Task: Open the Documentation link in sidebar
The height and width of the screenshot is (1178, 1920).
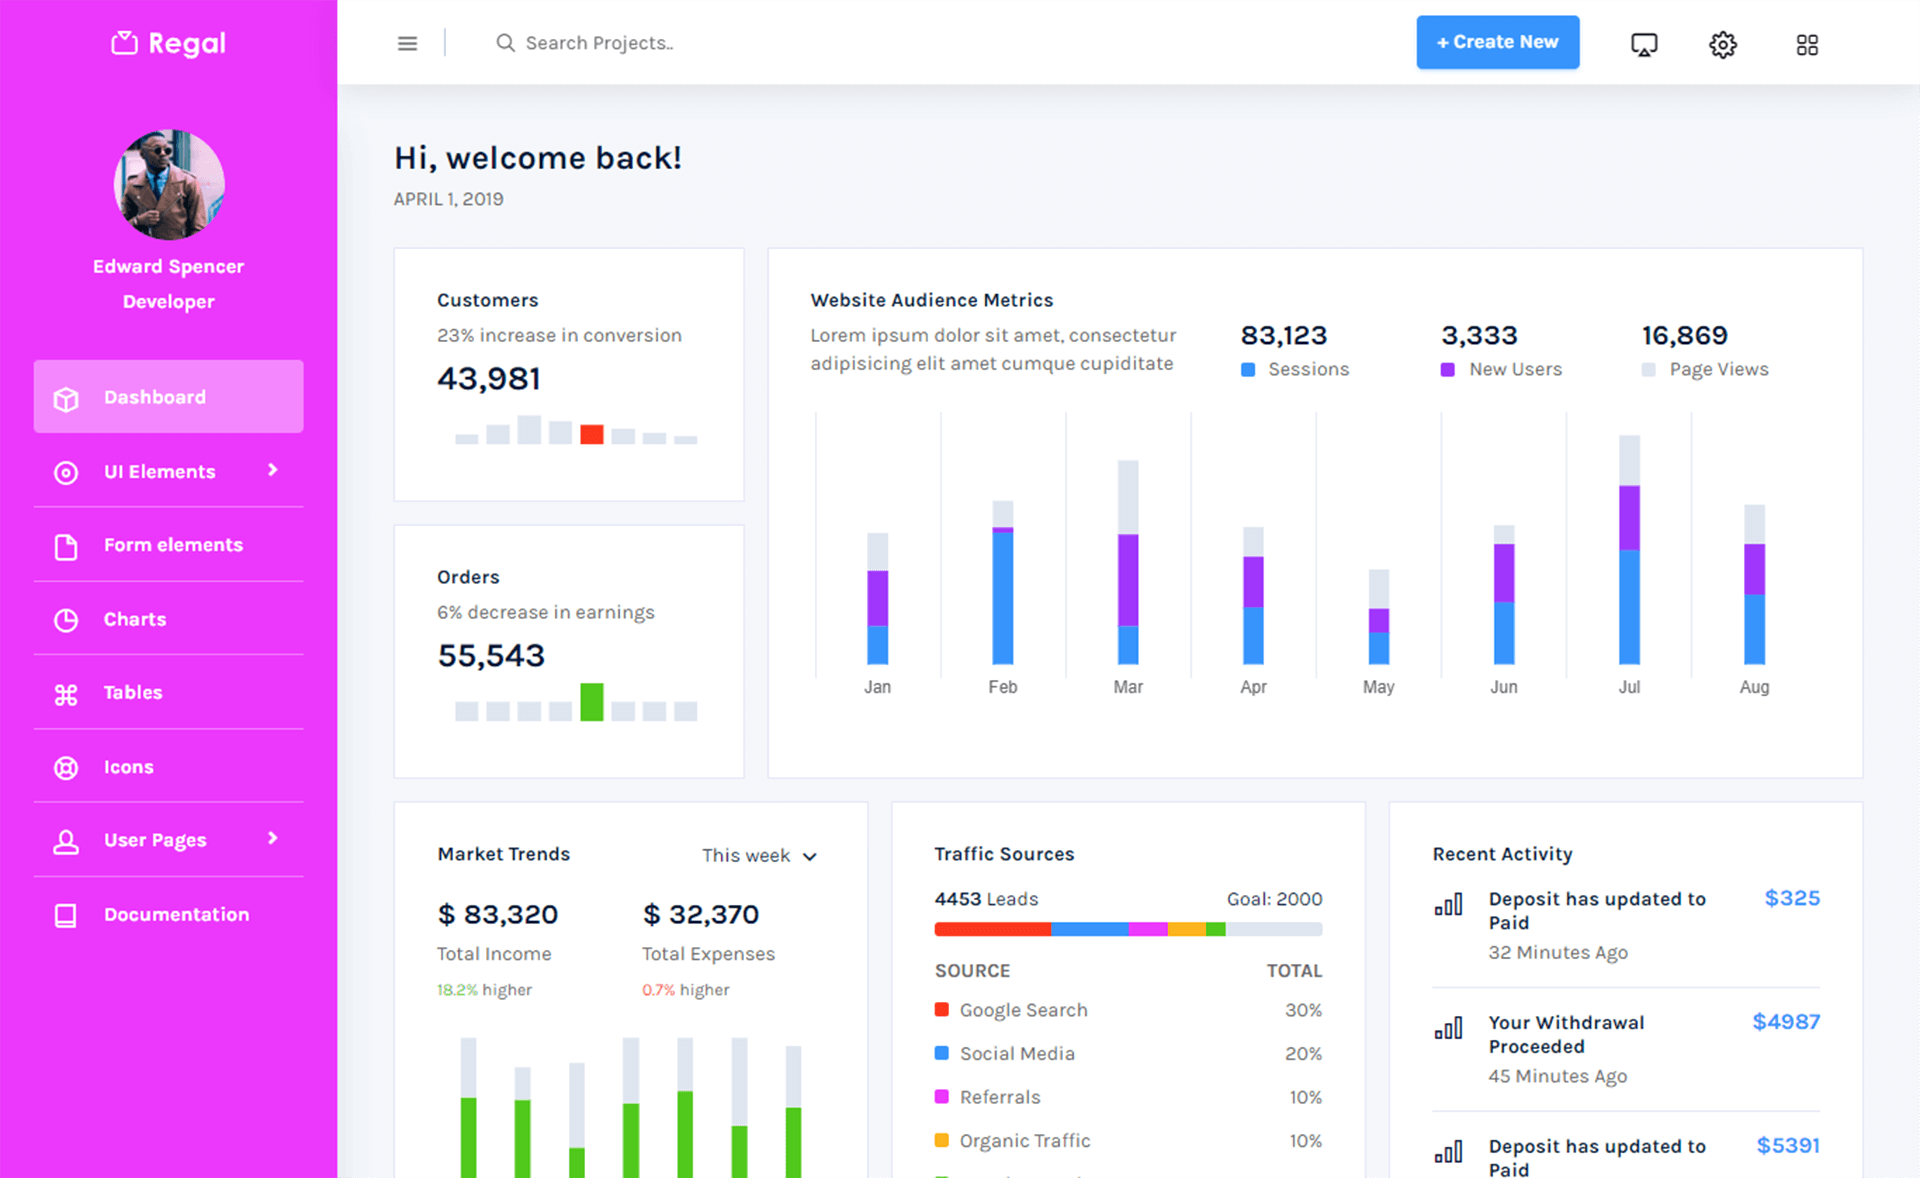Action: point(176,914)
